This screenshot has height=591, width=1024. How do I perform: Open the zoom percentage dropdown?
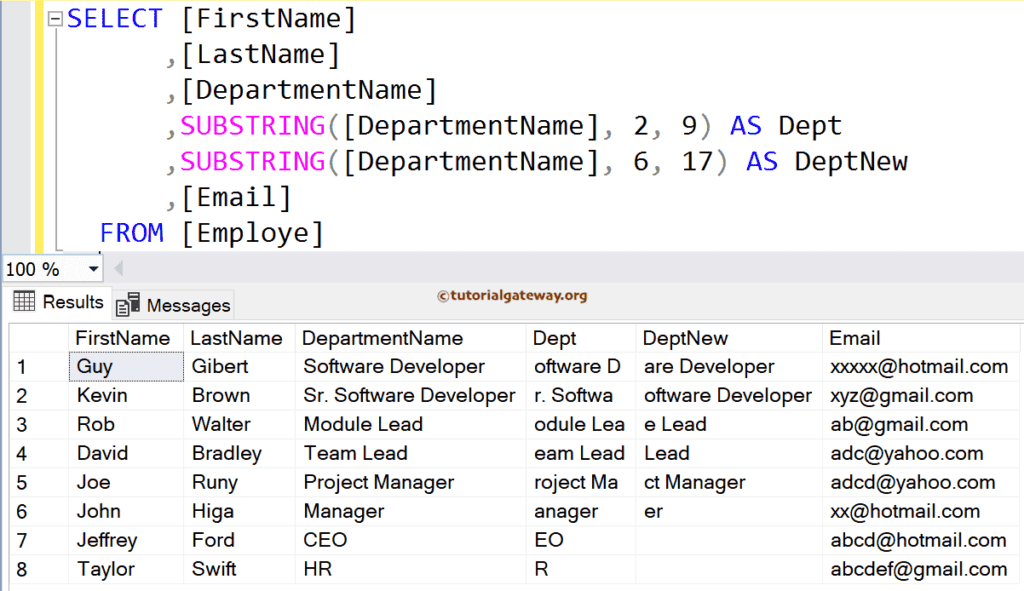click(91, 268)
